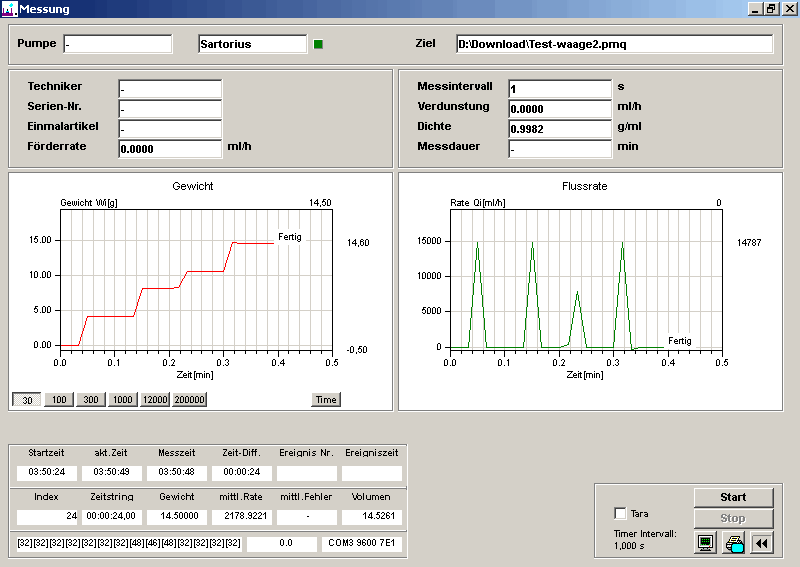Click the raw serial byte string field
The height and width of the screenshot is (567, 800).
(x=129, y=544)
